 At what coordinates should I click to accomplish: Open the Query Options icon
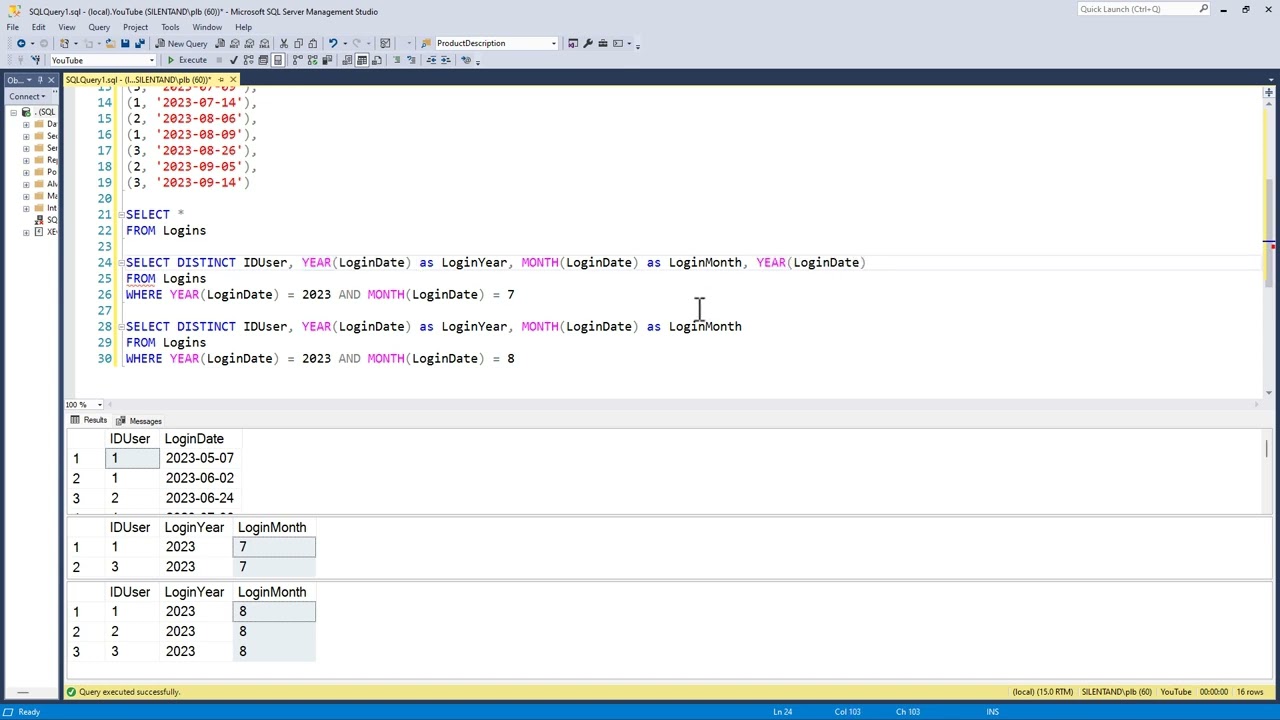[263, 60]
